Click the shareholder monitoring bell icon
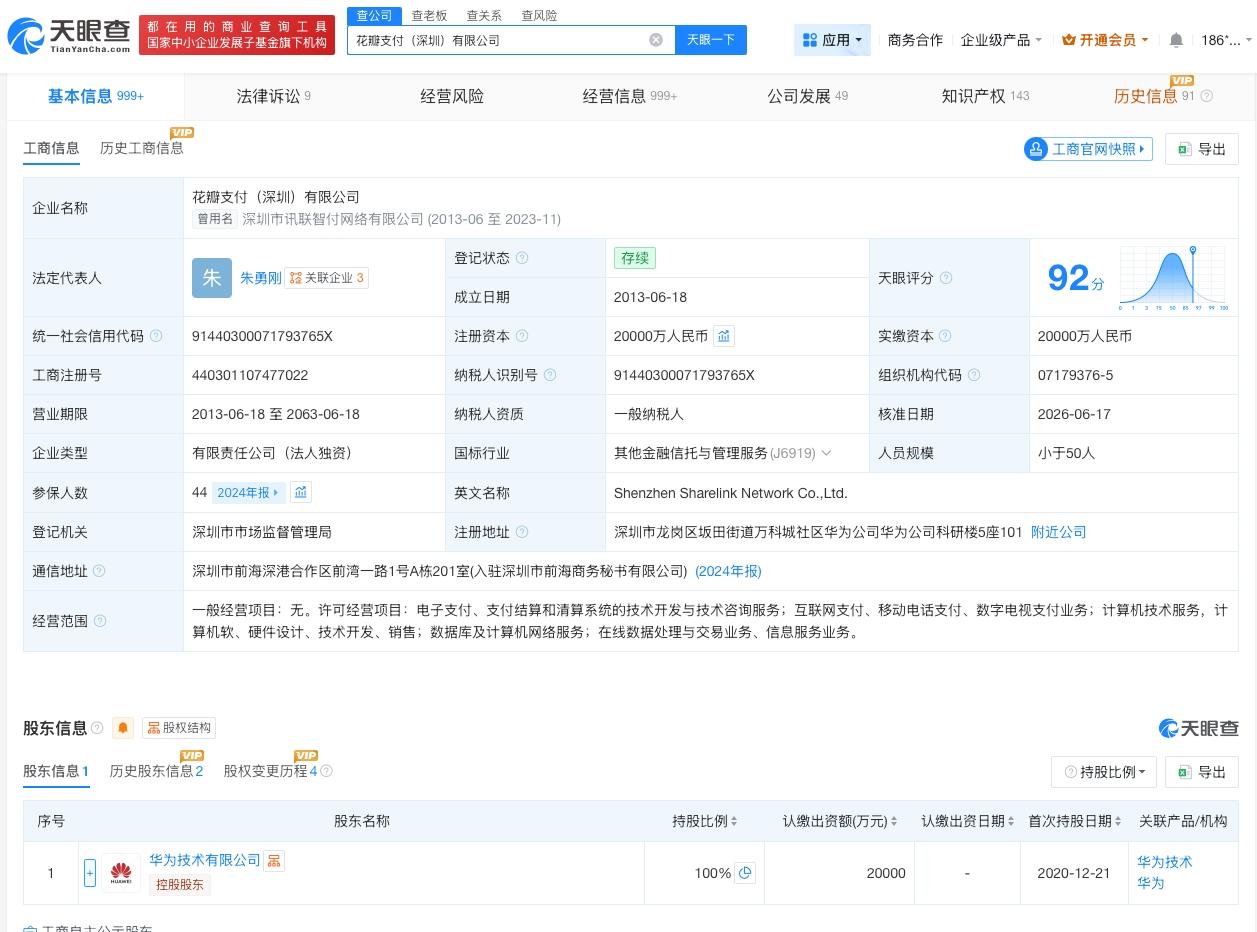1257x932 pixels. point(123,728)
